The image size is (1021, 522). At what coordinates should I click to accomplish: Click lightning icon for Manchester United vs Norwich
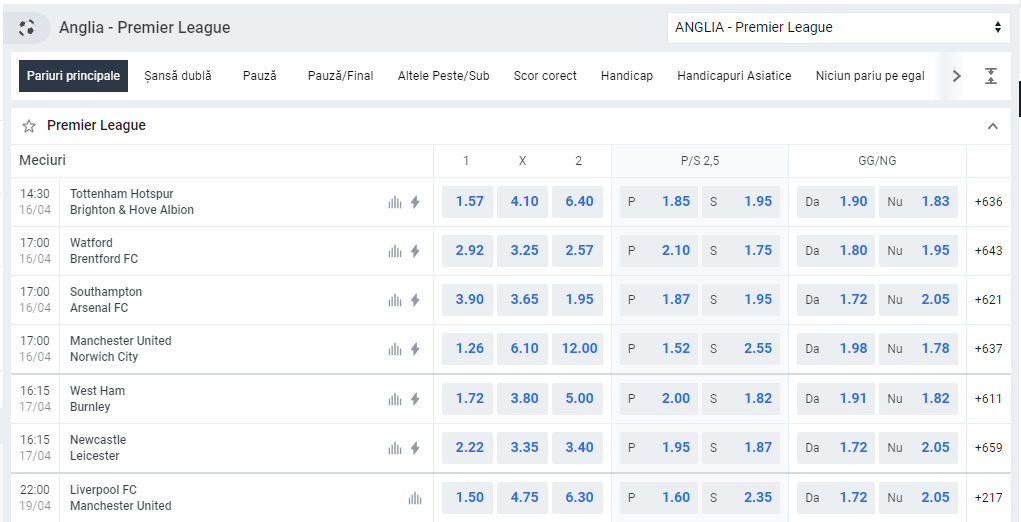point(415,349)
